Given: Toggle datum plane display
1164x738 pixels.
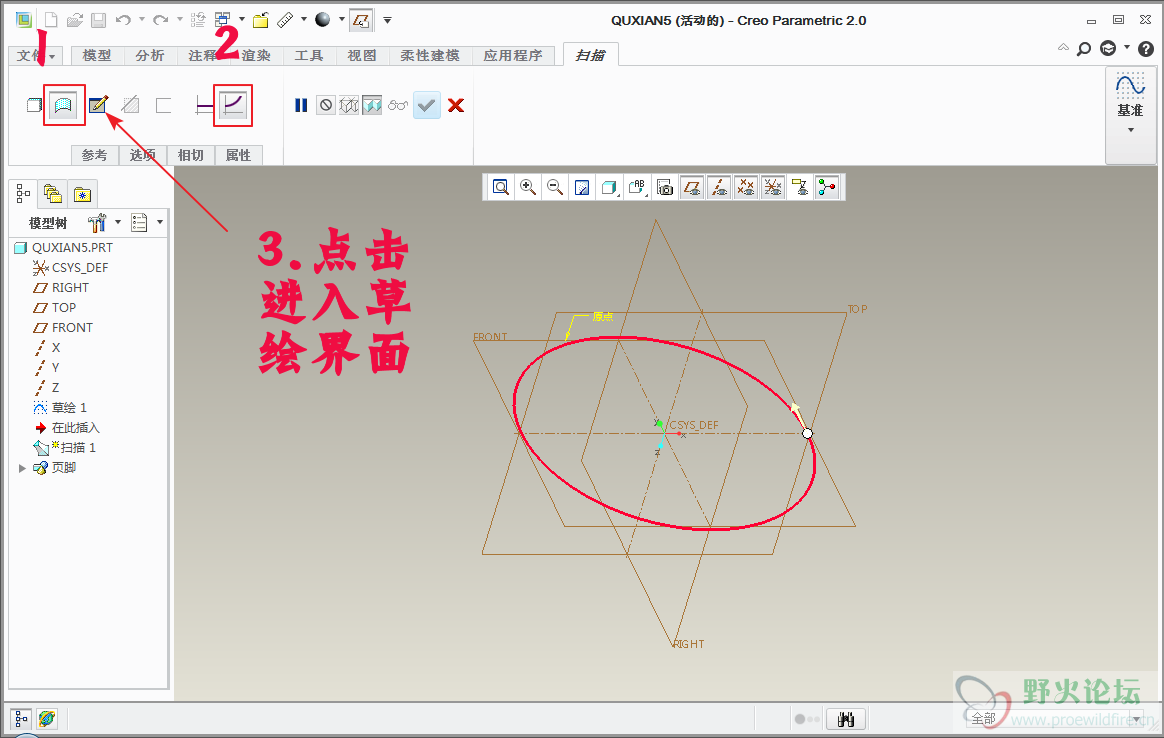Looking at the screenshot, I should point(692,187).
